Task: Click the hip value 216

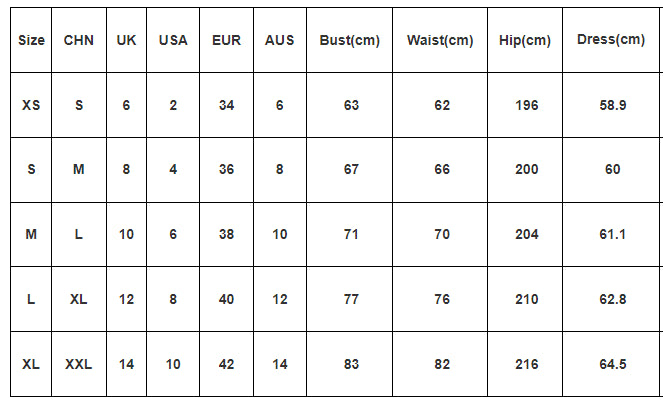Action: point(525,364)
